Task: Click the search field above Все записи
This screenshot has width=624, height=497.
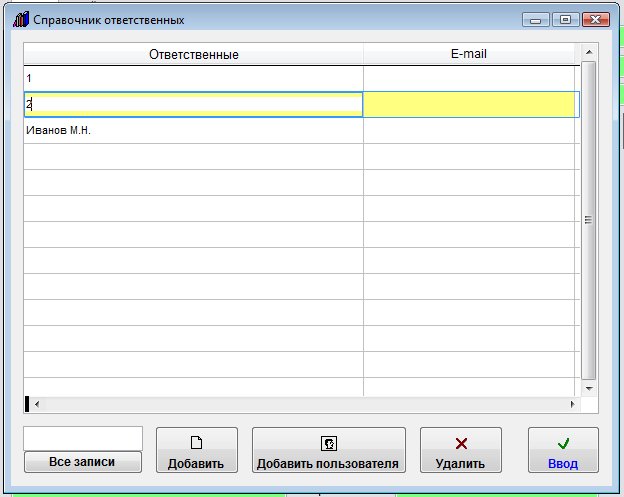Action: click(x=83, y=439)
